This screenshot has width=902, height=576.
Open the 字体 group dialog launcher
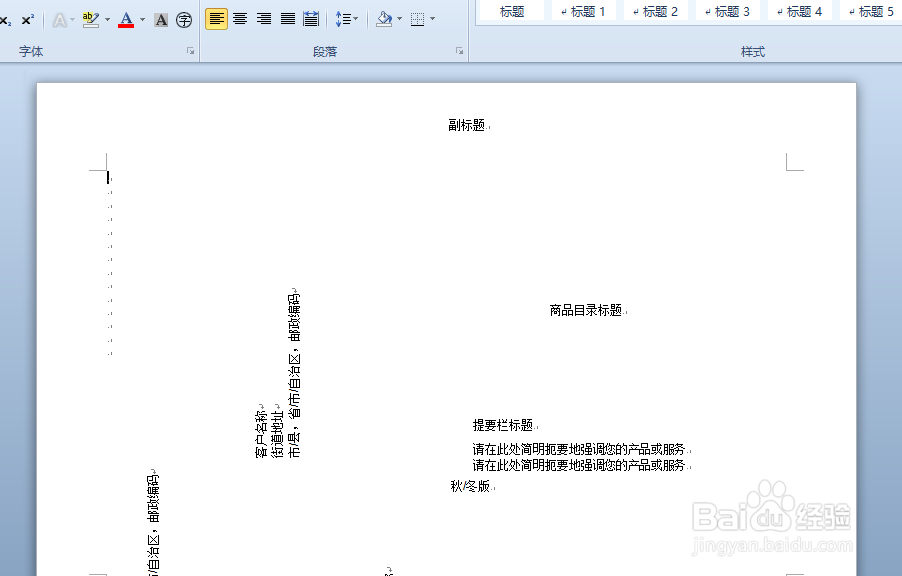(191, 50)
